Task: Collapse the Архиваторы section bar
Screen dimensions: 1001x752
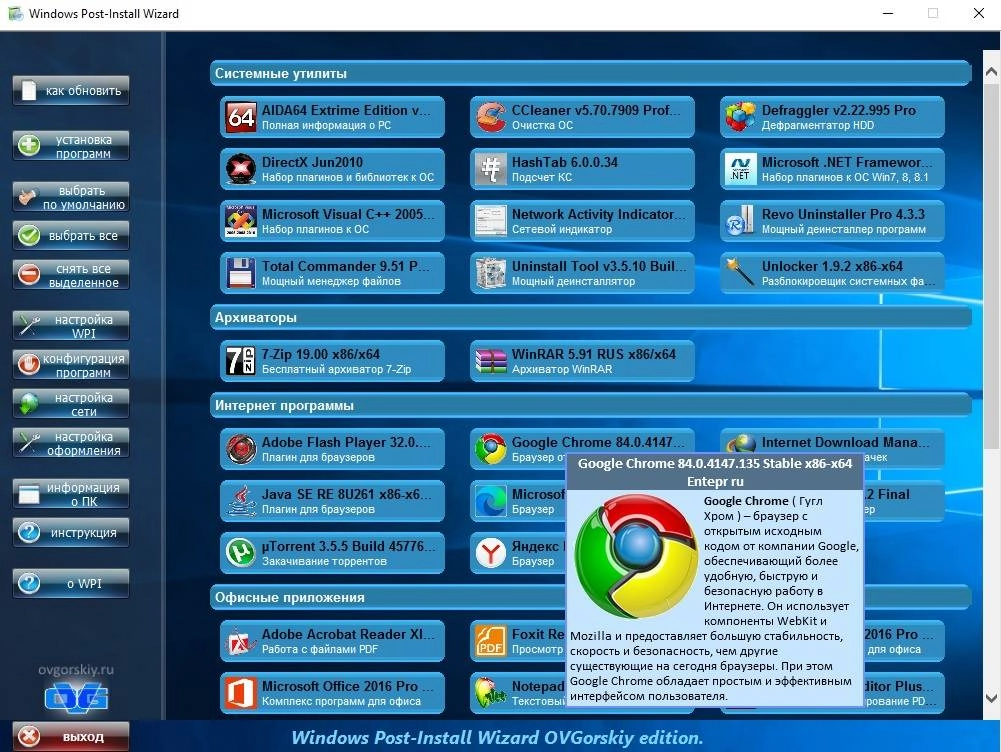Action: point(590,318)
